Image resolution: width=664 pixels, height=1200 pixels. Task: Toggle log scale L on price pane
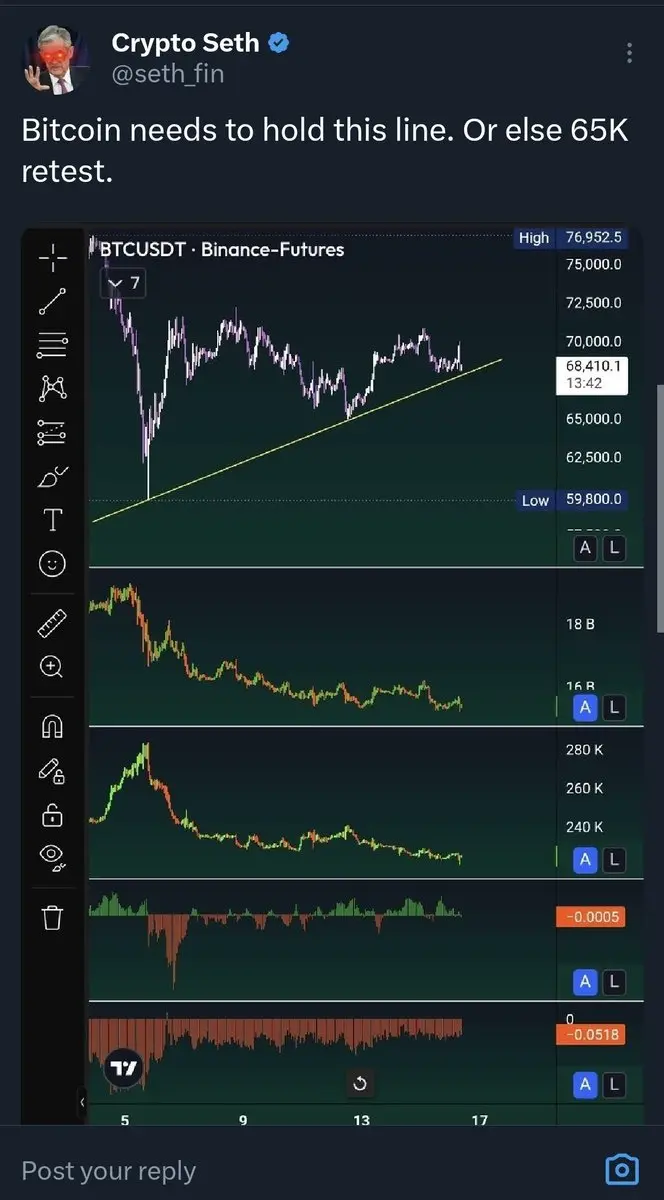pyautogui.click(x=614, y=548)
